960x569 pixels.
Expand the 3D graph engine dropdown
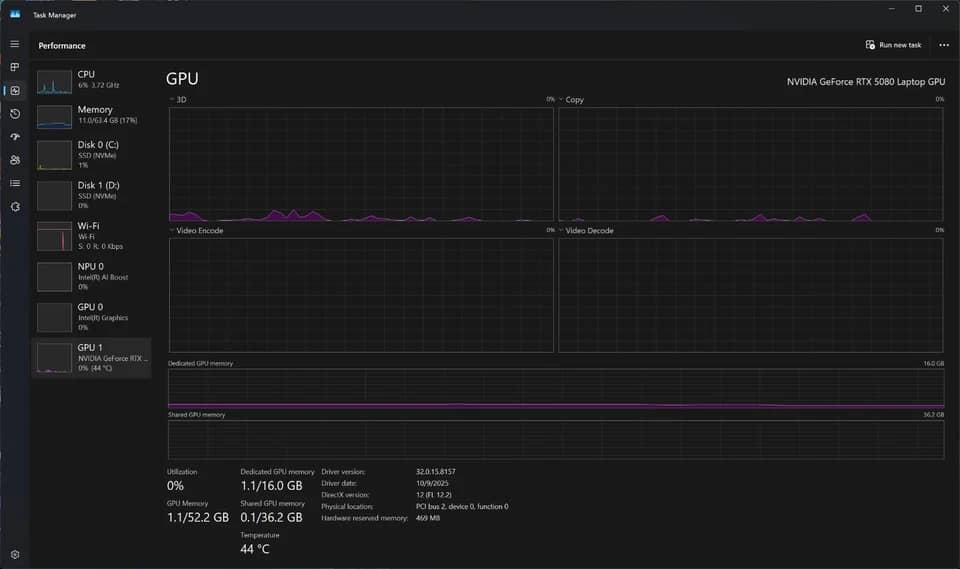178,99
